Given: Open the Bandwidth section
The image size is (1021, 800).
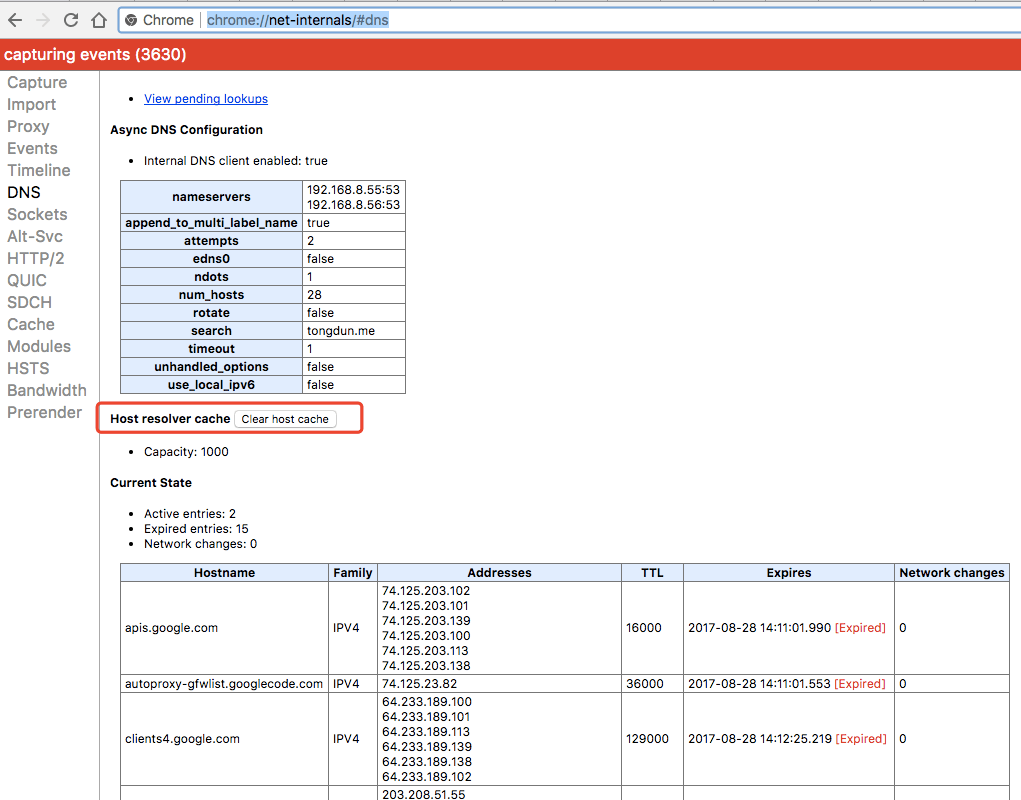Looking at the screenshot, I should [x=47, y=391].
